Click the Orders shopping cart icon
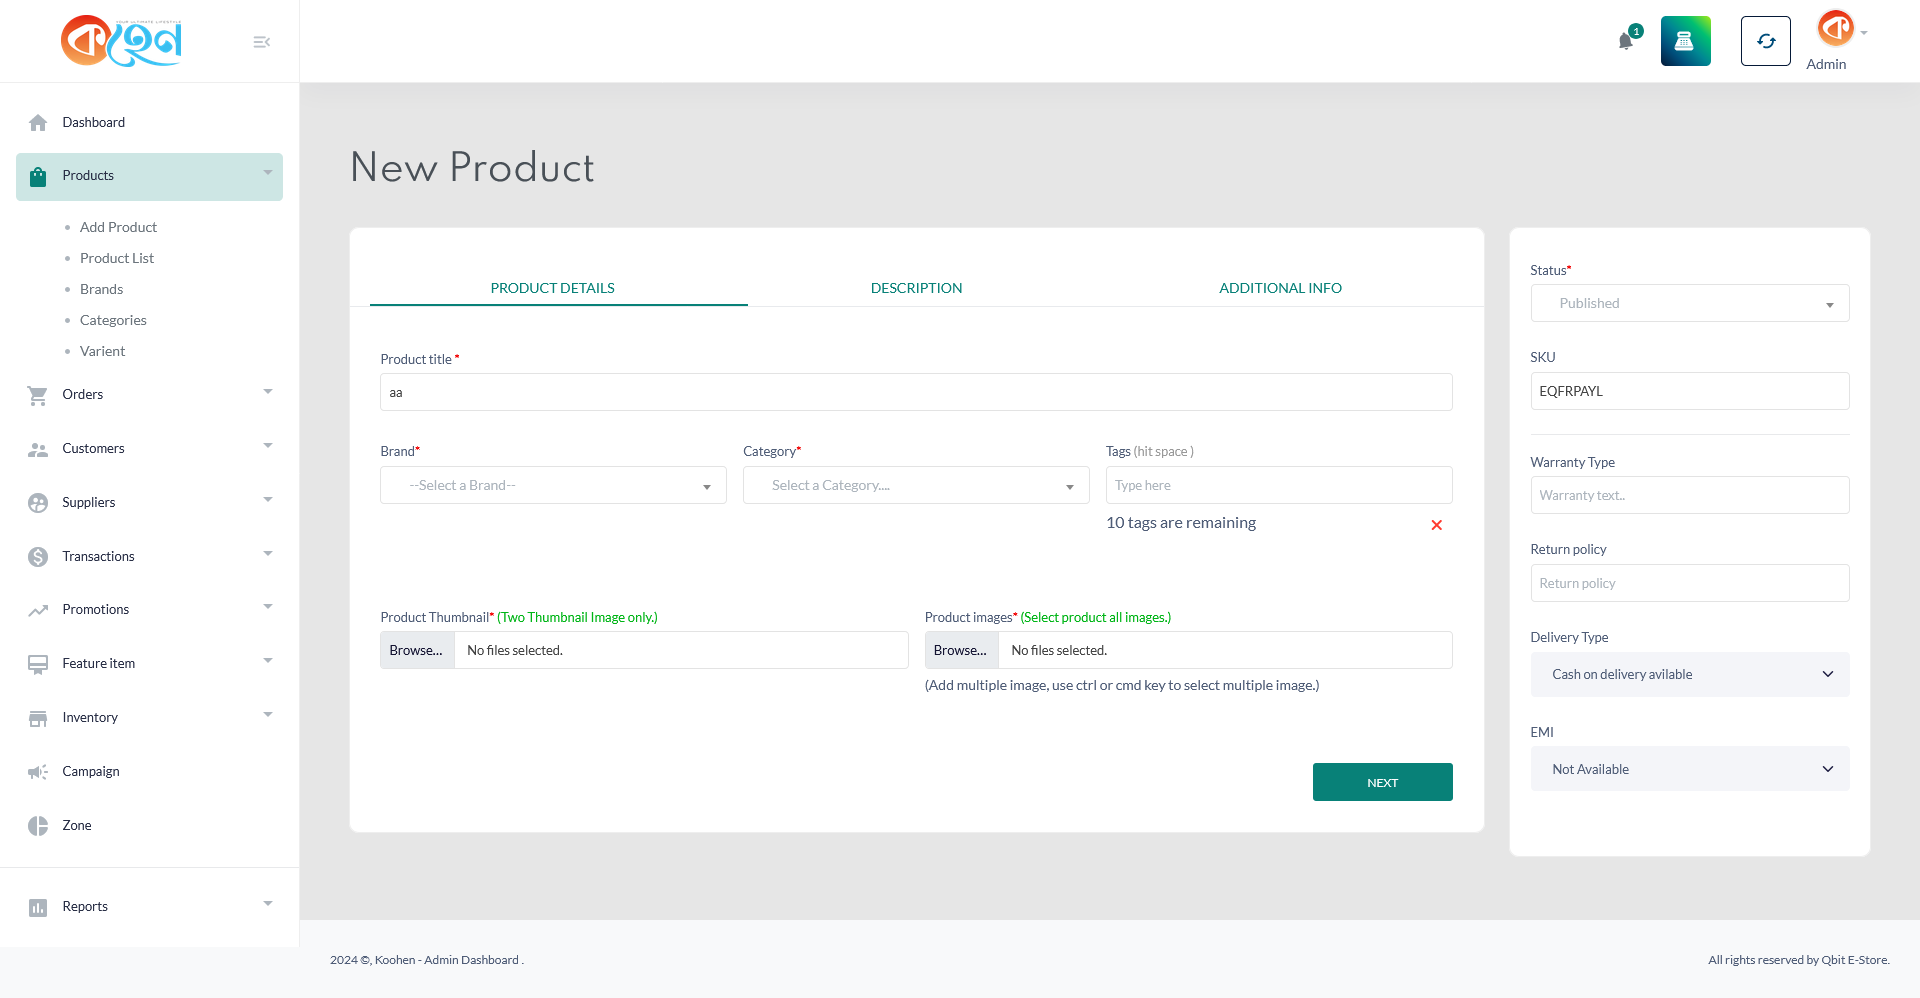This screenshot has width=1920, height=998. pyautogui.click(x=38, y=395)
